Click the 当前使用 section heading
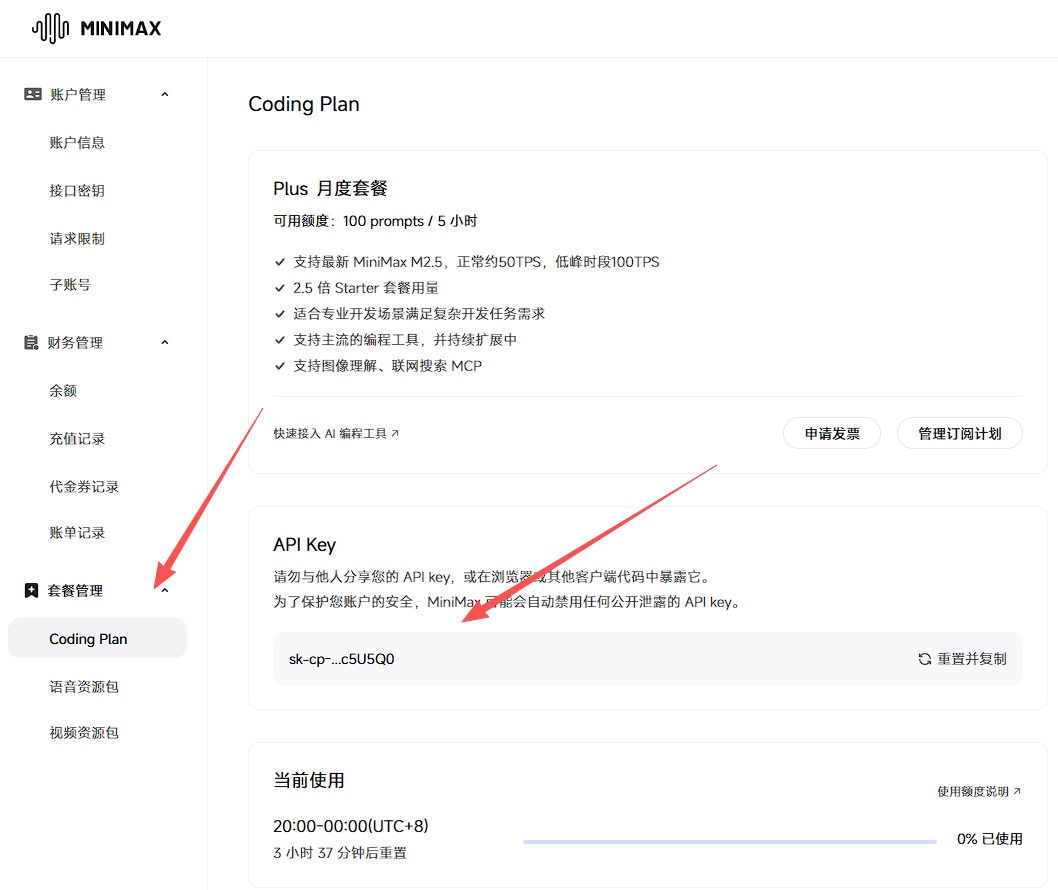The image size is (1058, 890). pyautogui.click(x=308, y=780)
